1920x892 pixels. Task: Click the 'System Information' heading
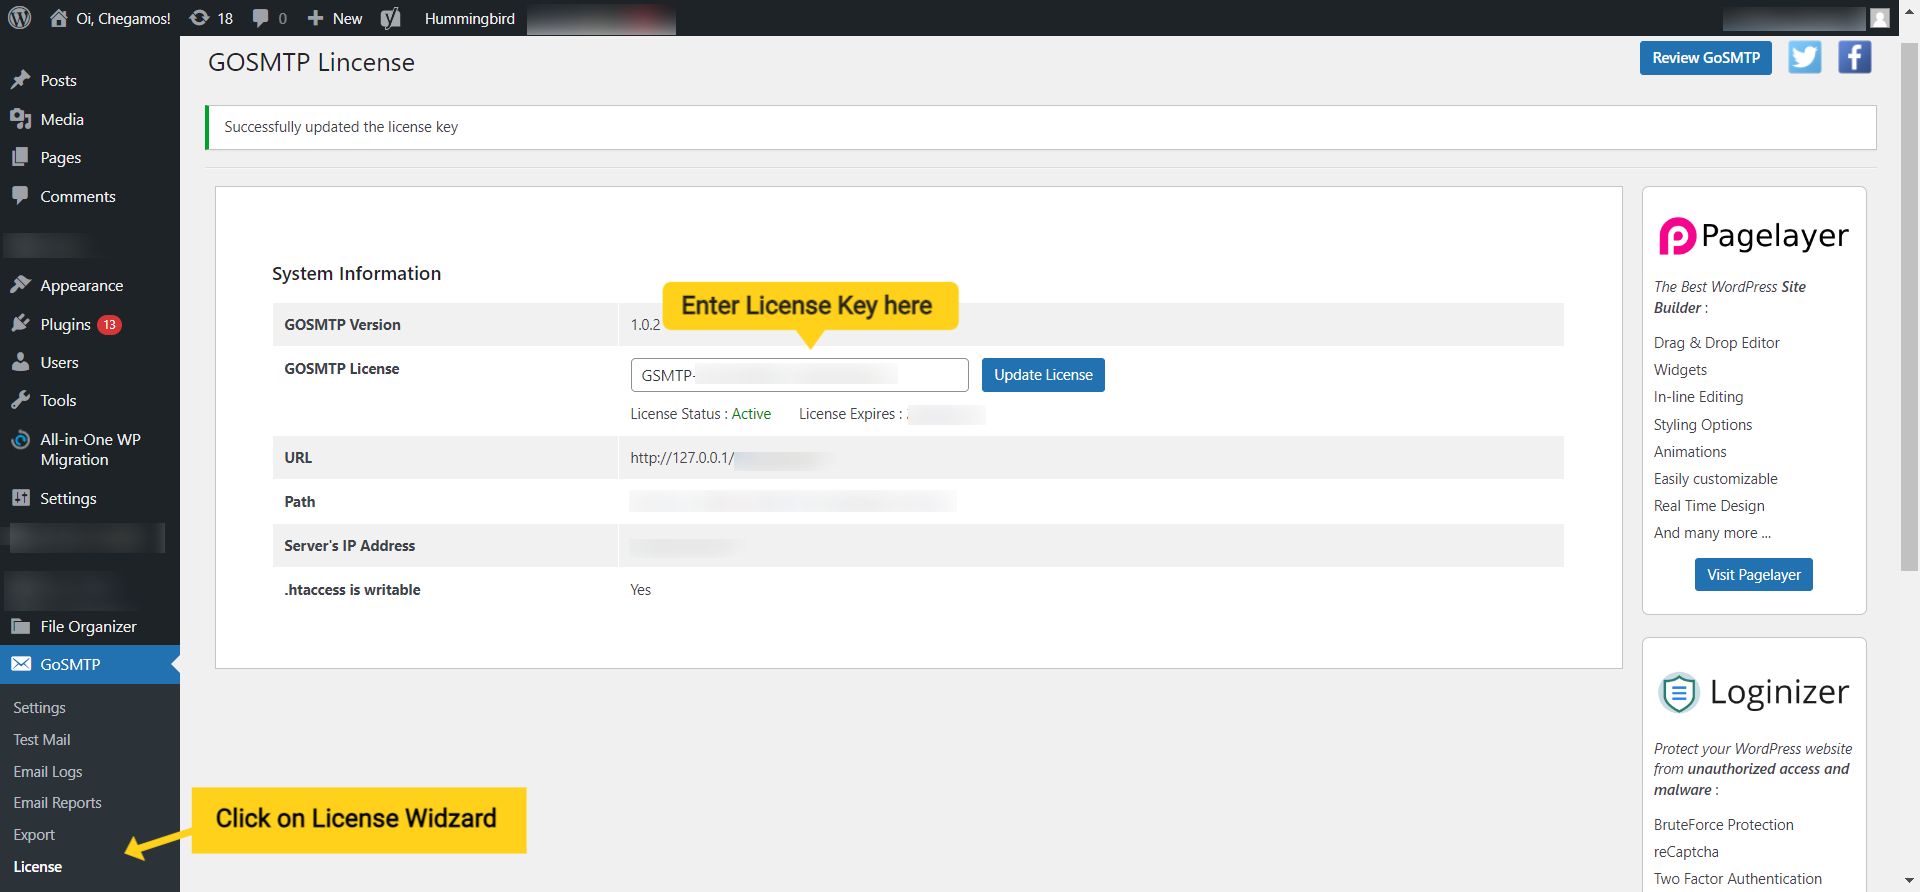click(356, 274)
